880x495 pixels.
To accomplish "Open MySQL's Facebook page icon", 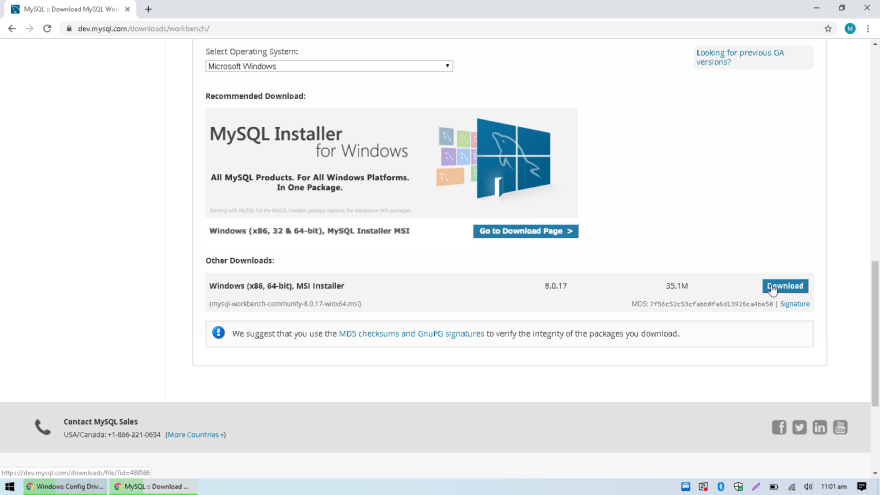I will pos(779,427).
